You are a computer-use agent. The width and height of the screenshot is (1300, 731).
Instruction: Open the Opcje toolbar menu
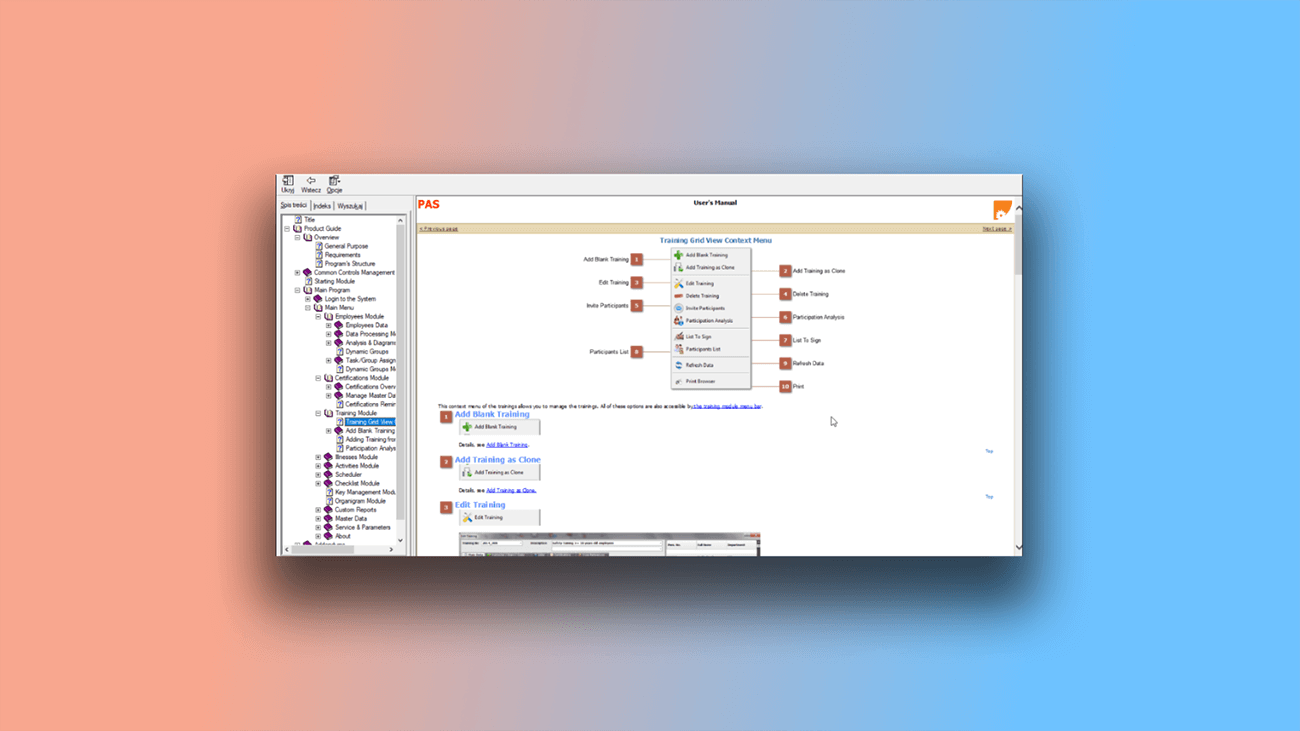pyautogui.click(x=334, y=182)
